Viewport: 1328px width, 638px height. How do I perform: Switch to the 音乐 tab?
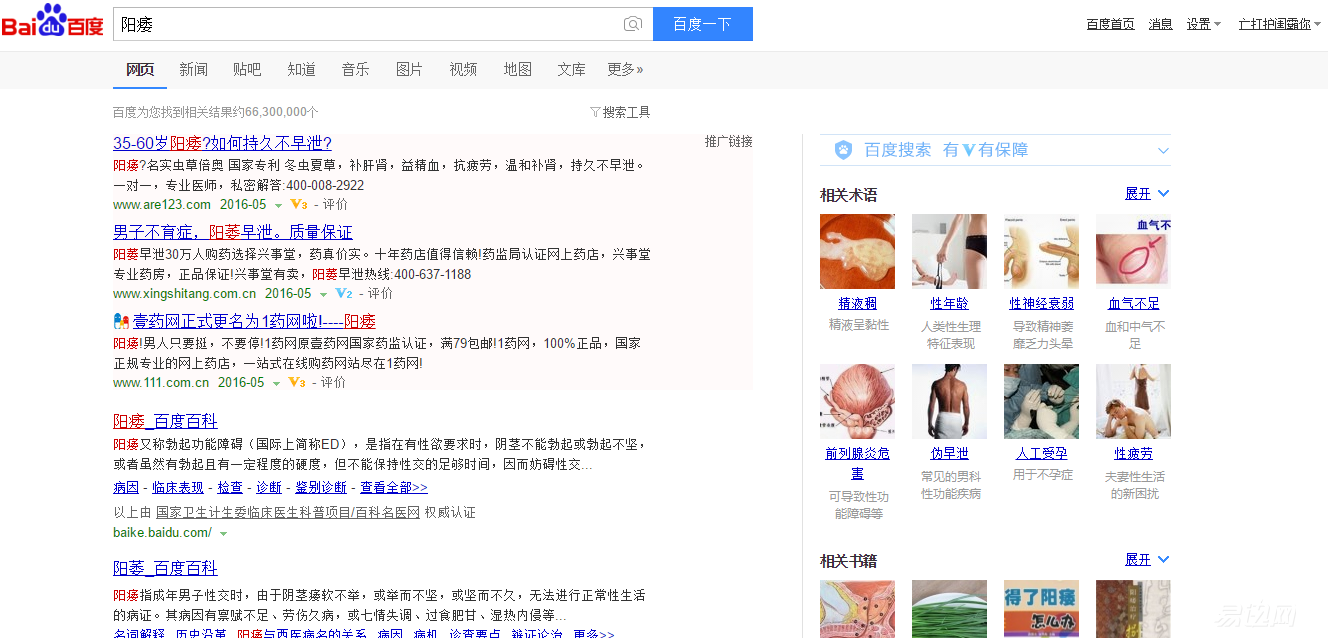(x=355, y=69)
